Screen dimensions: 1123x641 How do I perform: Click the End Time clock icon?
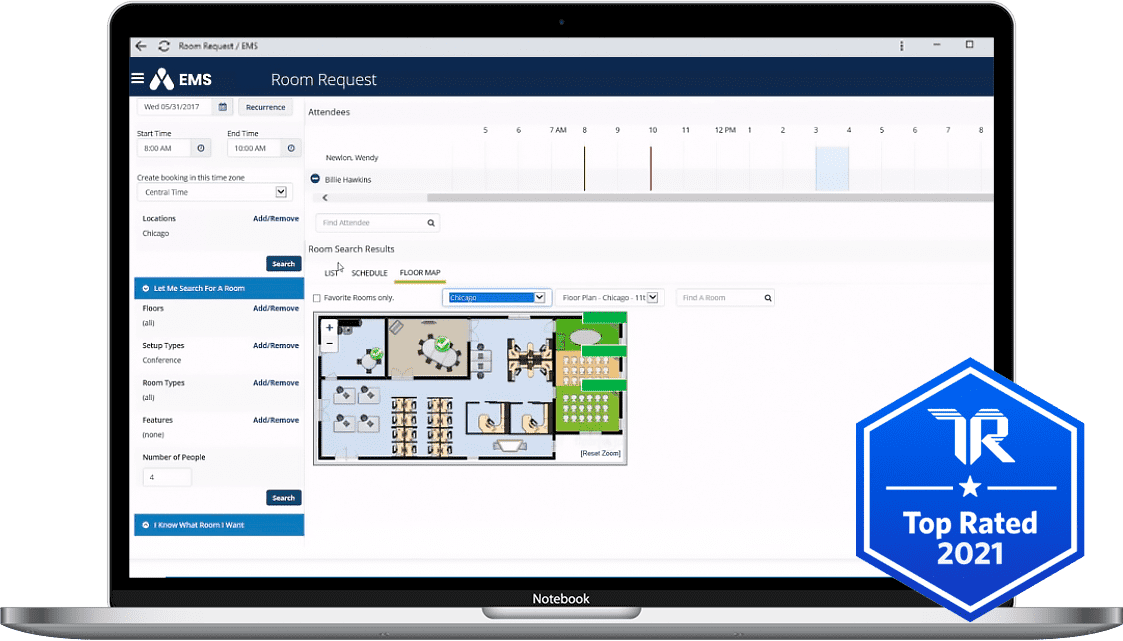pos(291,148)
